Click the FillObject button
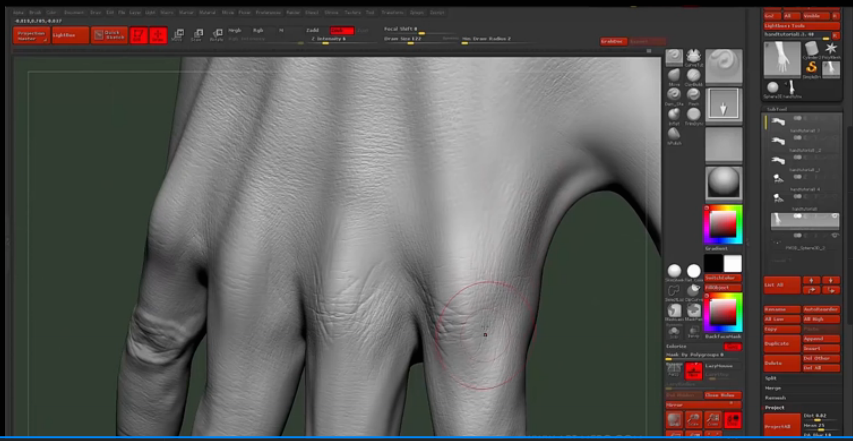The width and height of the screenshot is (853, 441). pos(723,288)
